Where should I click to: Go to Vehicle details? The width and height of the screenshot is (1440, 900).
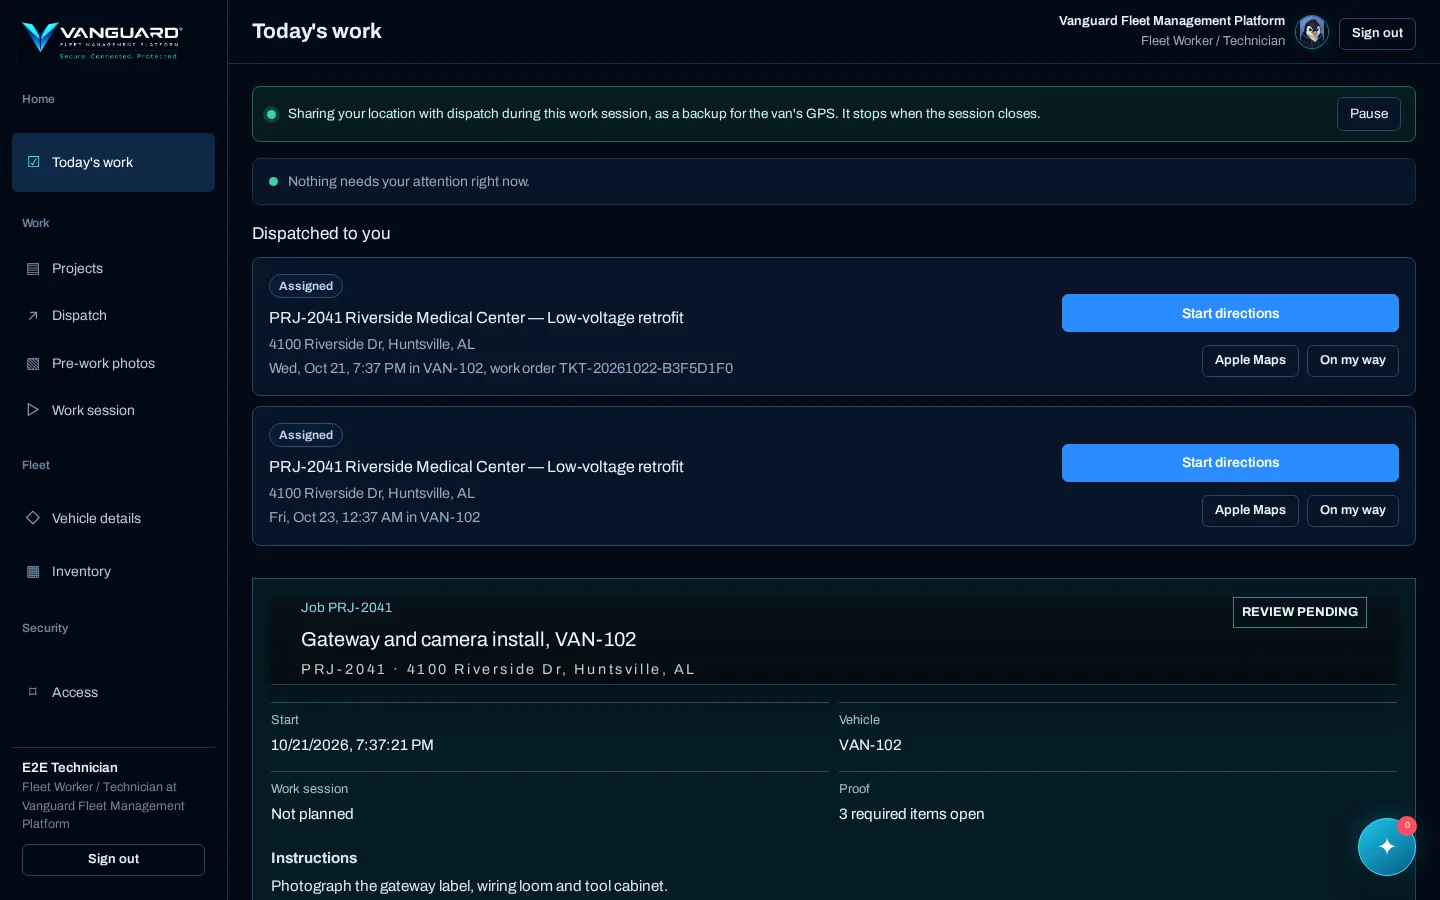(x=113, y=518)
